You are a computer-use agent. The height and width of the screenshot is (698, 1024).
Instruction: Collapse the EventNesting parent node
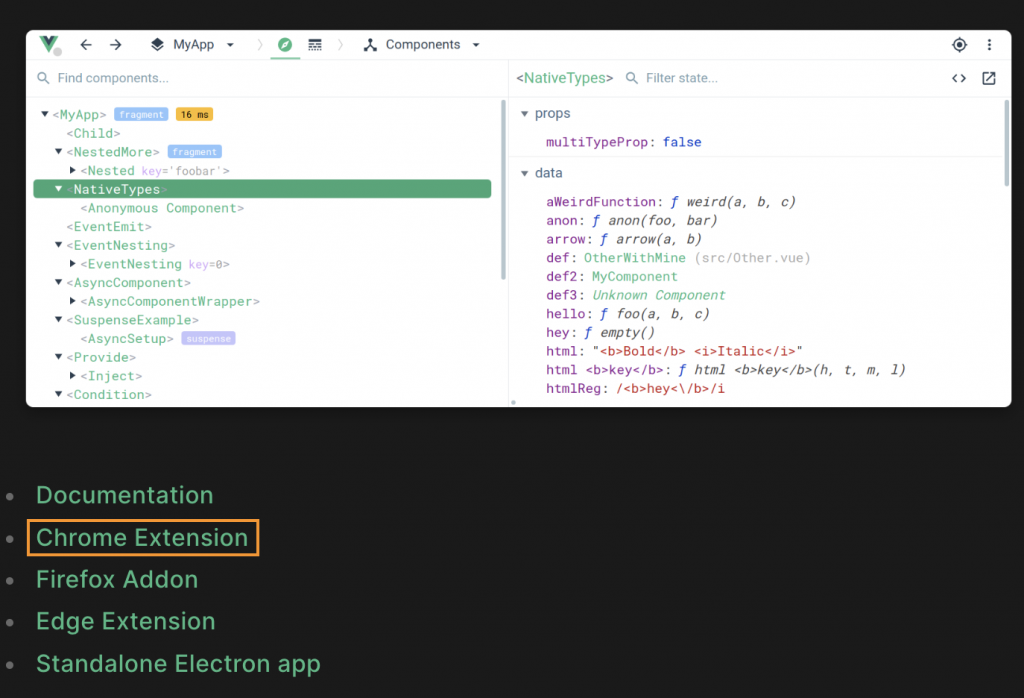pos(58,245)
